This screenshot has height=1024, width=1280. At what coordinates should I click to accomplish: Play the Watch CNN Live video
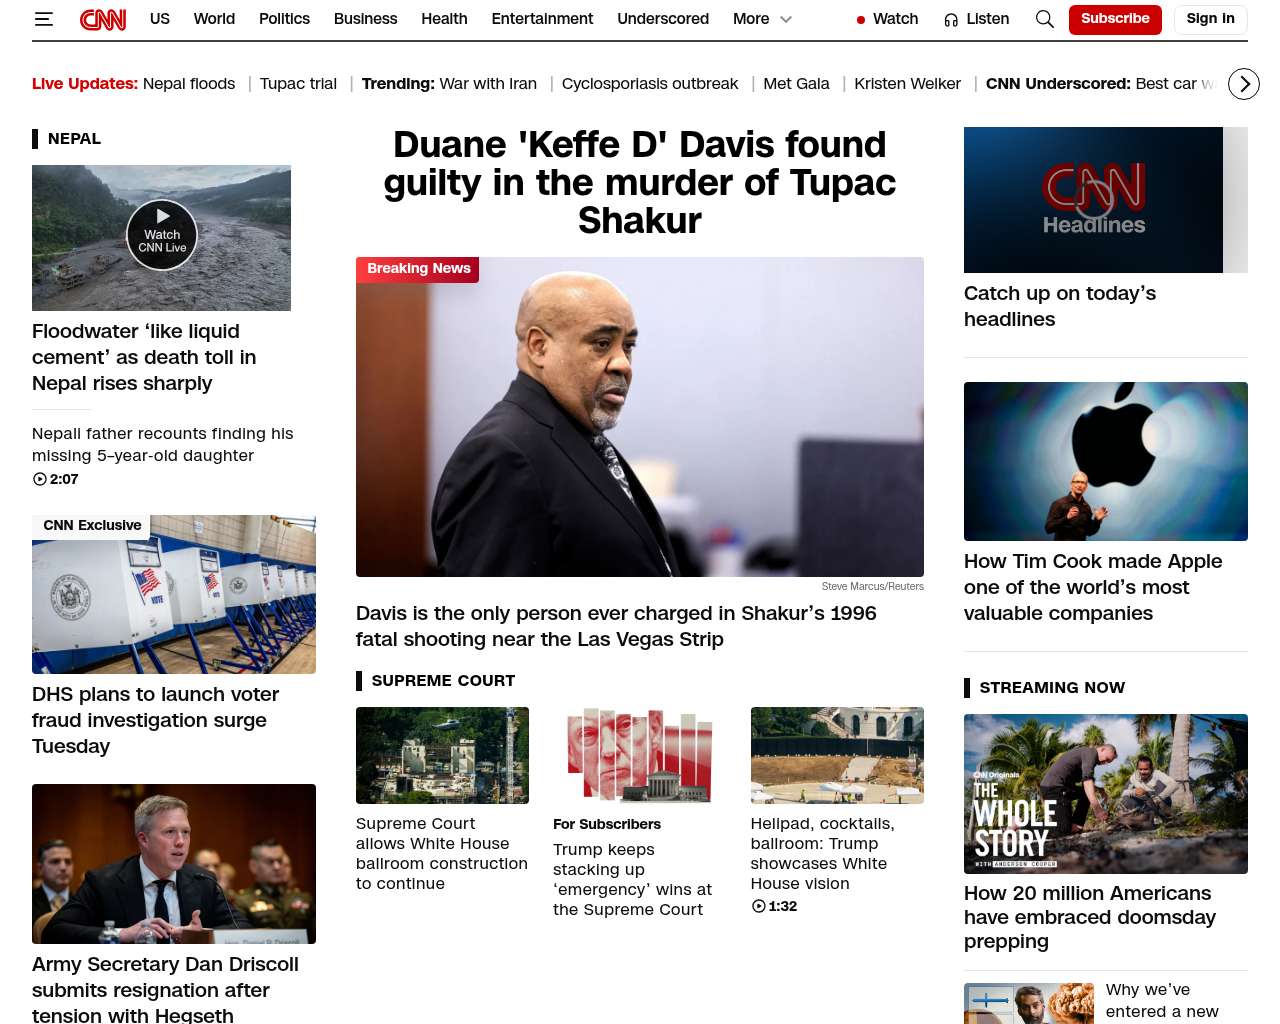click(162, 235)
